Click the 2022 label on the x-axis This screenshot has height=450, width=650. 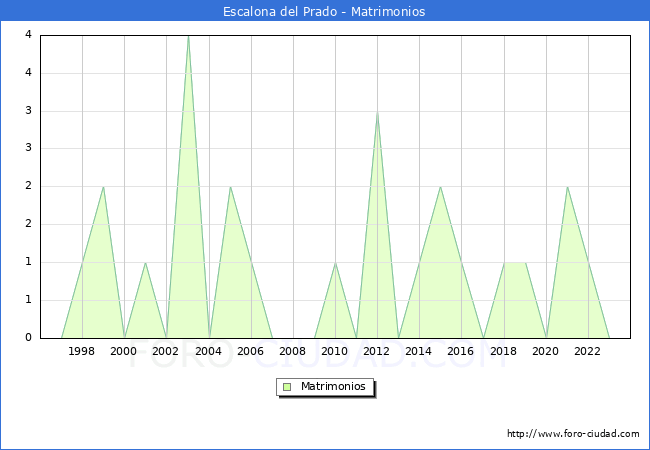tap(587, 351)
